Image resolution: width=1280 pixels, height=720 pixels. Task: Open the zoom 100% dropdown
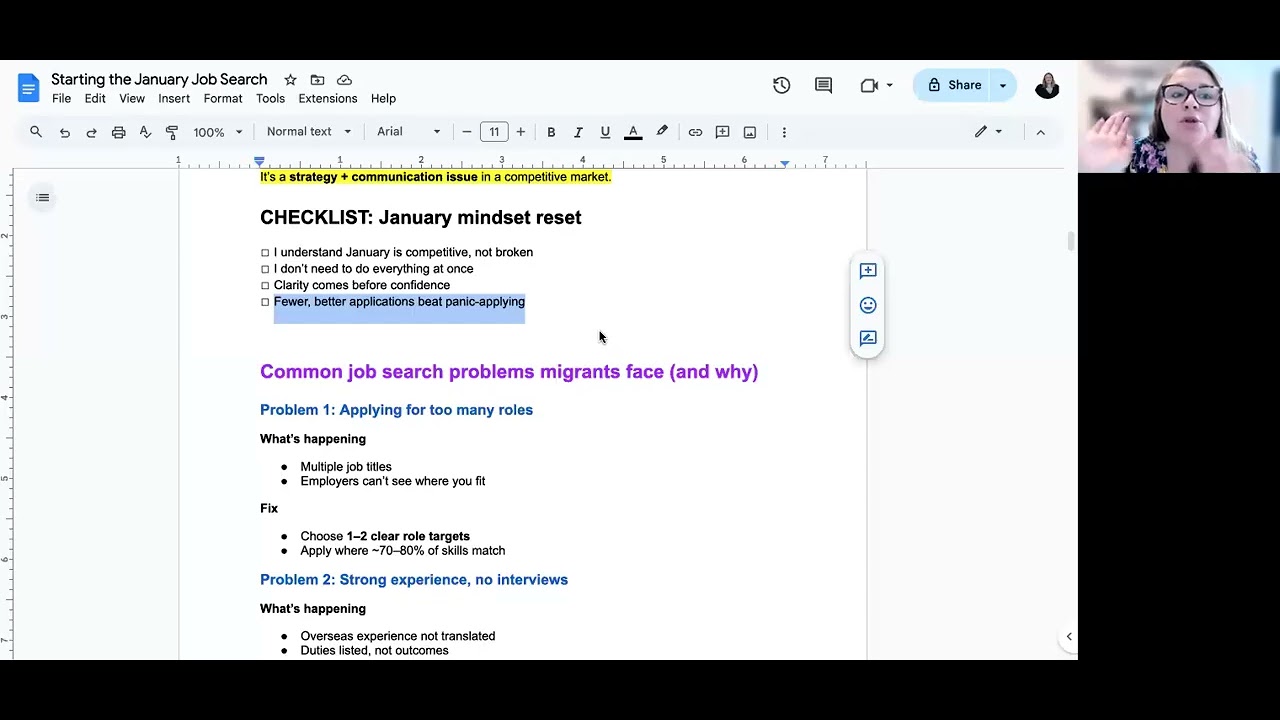(218, 132)
